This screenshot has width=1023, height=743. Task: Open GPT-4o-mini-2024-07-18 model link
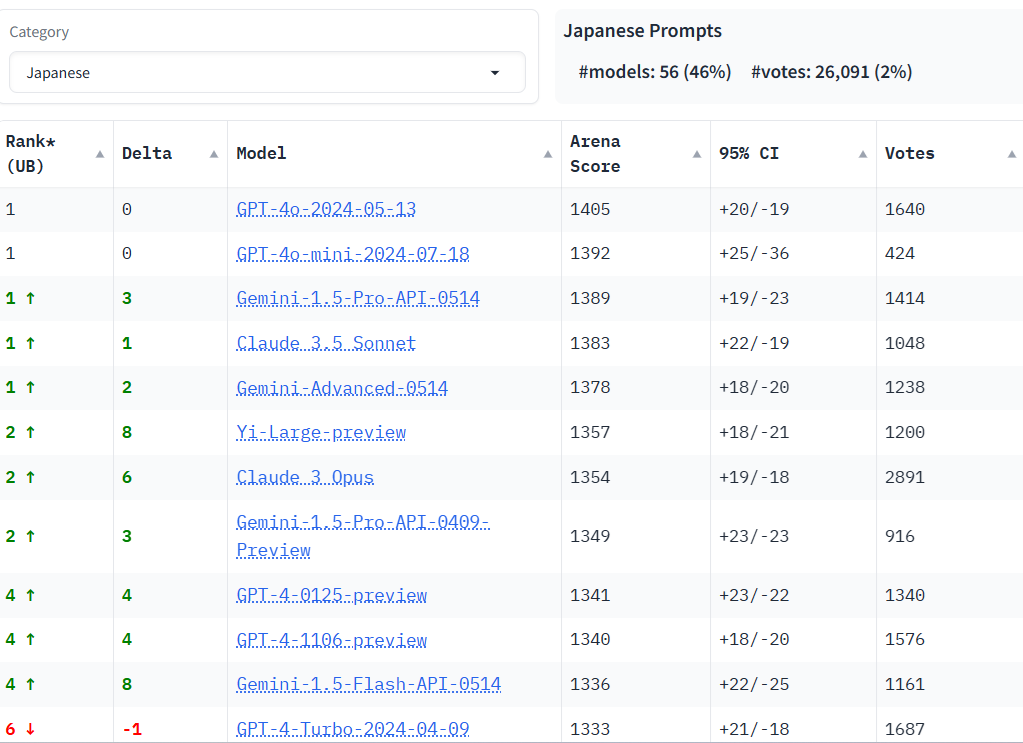353,254
